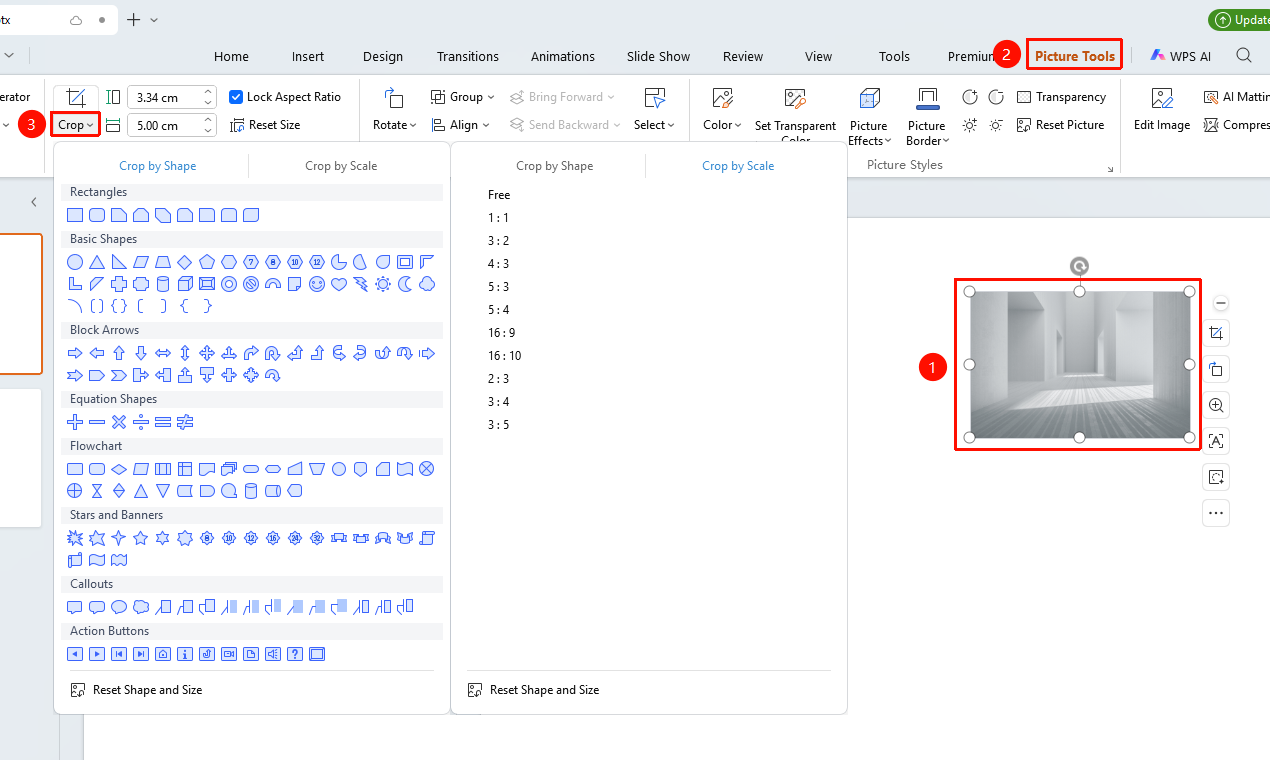Switch to the Insert ribbon tab
The width and height of the screenshot is (1270, 760).
point(308,56)
